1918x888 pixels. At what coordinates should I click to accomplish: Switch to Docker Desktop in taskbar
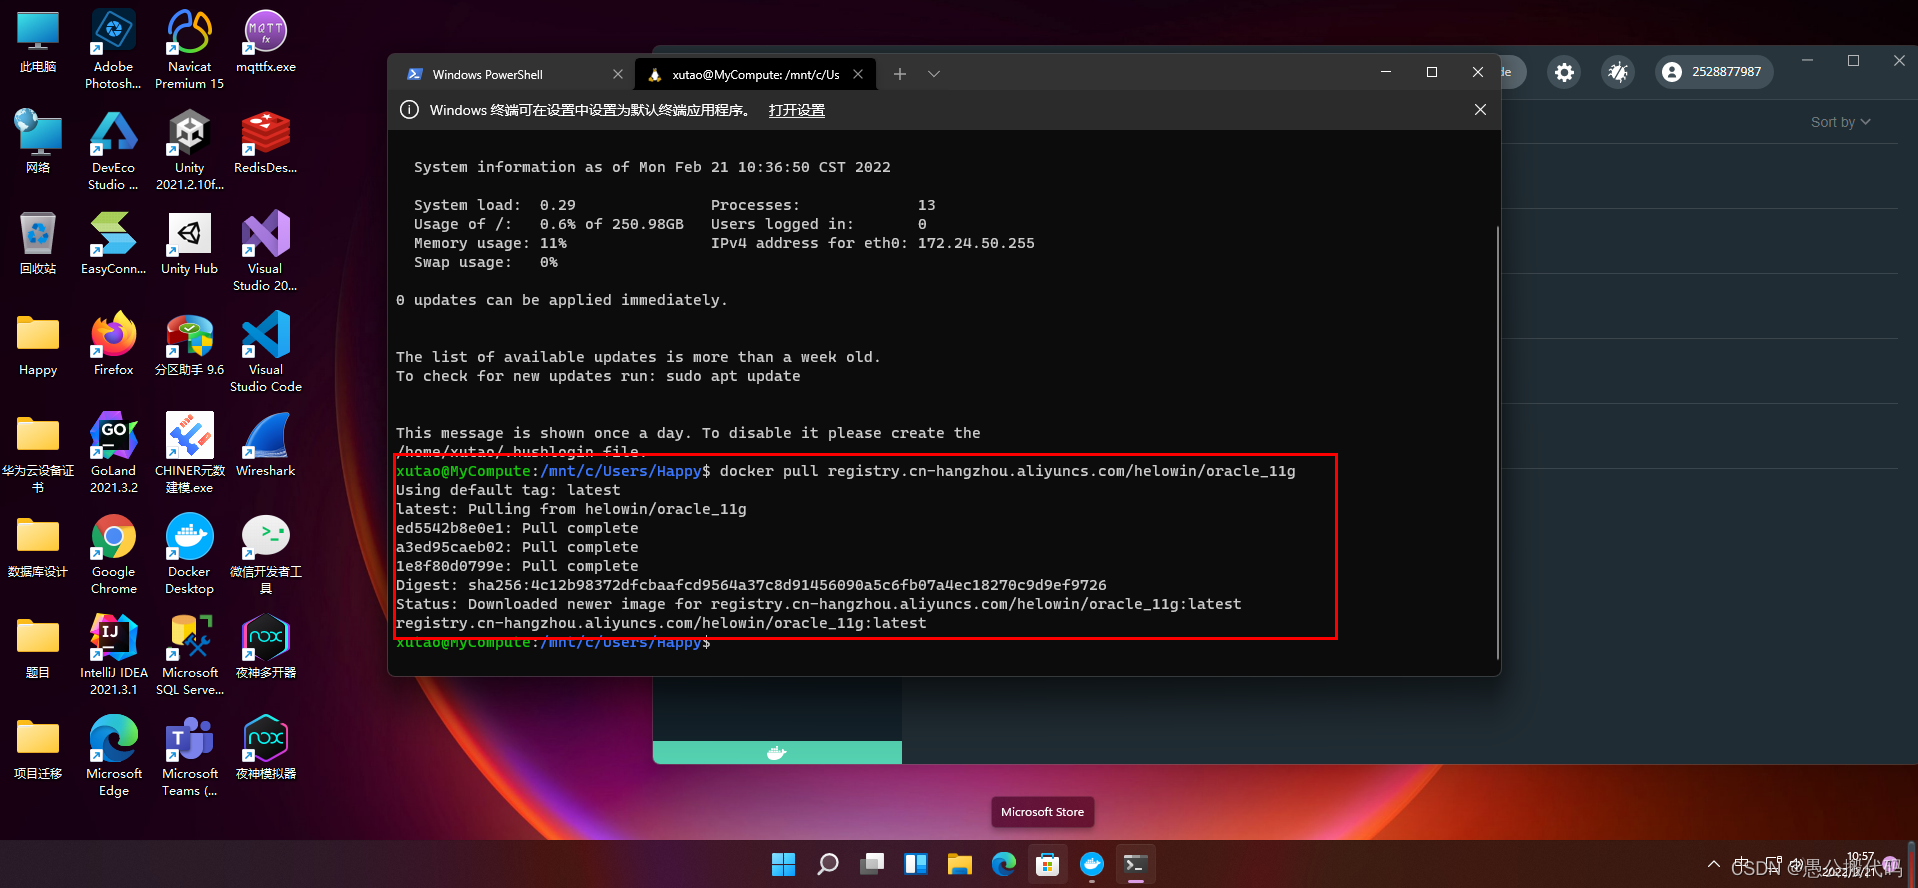coord(1091,864)
